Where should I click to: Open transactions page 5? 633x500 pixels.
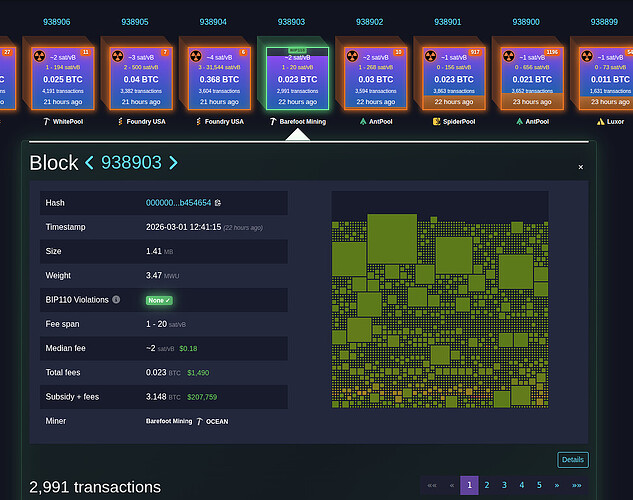tap(540, 485)
